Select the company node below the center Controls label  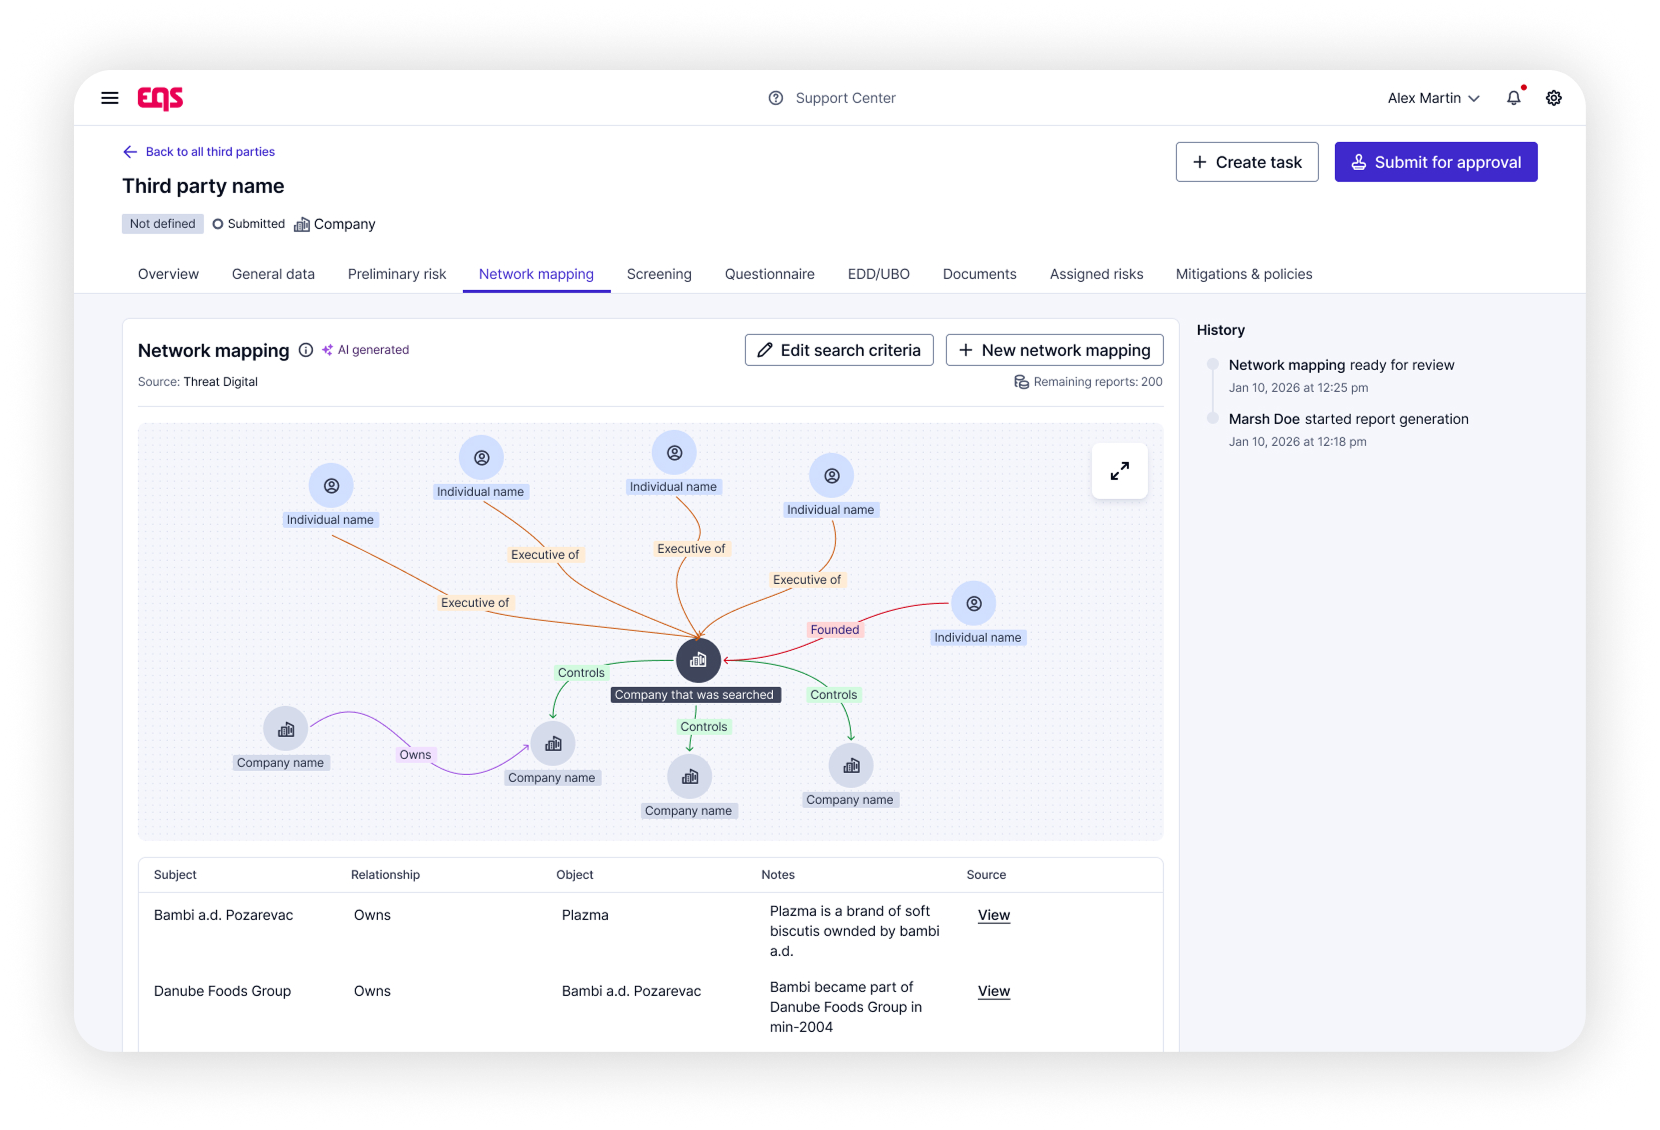(690, 777)
